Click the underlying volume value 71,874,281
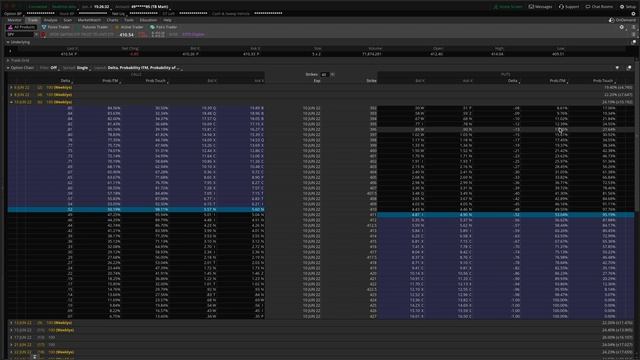The width and height of the screenshot is (640, 360). point(371,54)
